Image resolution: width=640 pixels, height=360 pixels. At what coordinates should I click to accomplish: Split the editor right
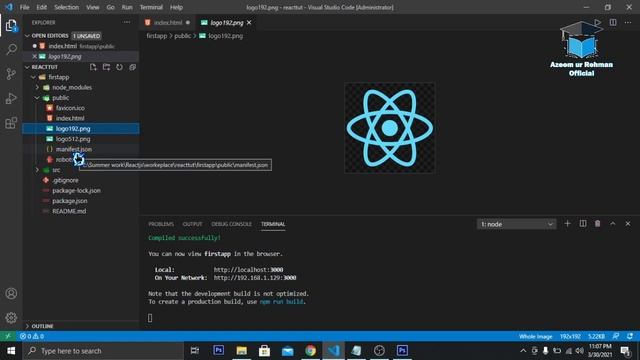[x=613, y=22]
